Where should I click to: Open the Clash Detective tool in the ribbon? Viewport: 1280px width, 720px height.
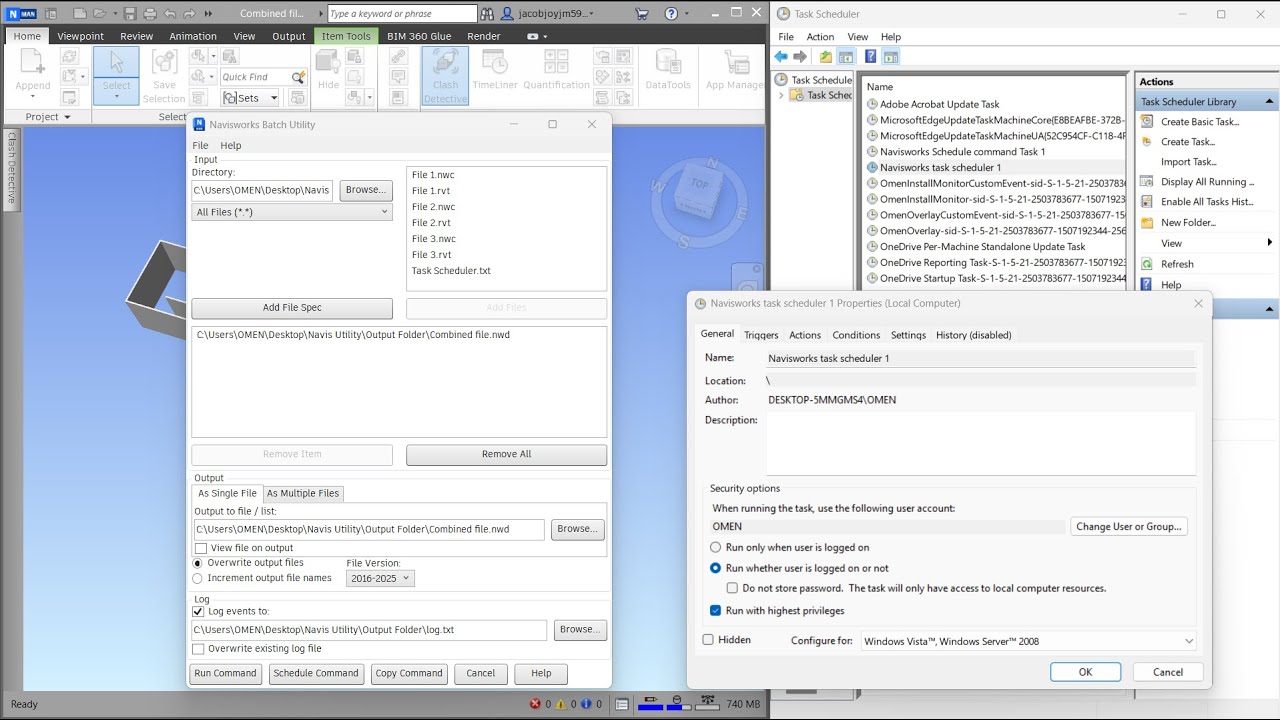click(x=445, y=75)
